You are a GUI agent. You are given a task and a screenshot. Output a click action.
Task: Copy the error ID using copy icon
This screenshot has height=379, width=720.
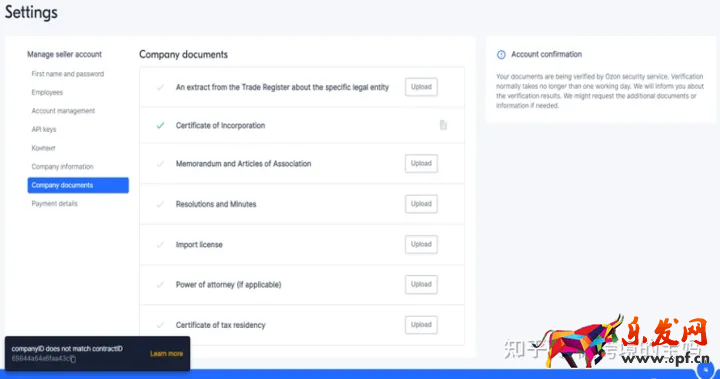click(73, 359)
